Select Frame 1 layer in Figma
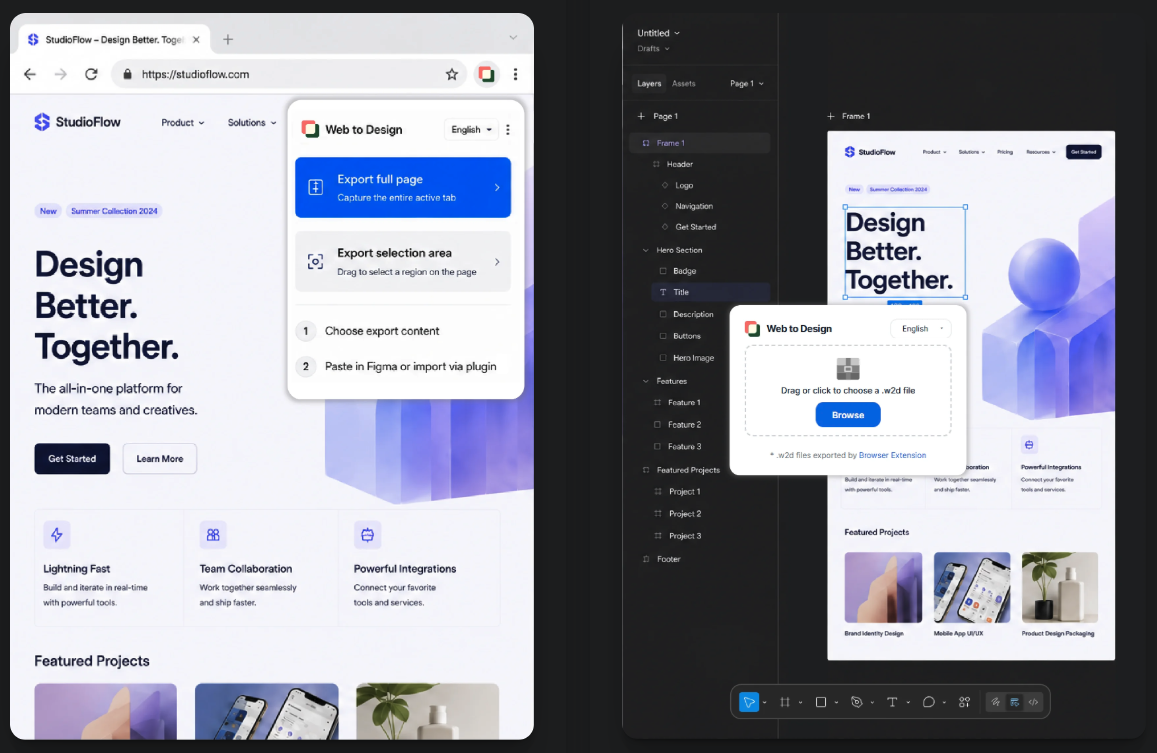This screenshot has width=1157, height=753. (699, 143)
